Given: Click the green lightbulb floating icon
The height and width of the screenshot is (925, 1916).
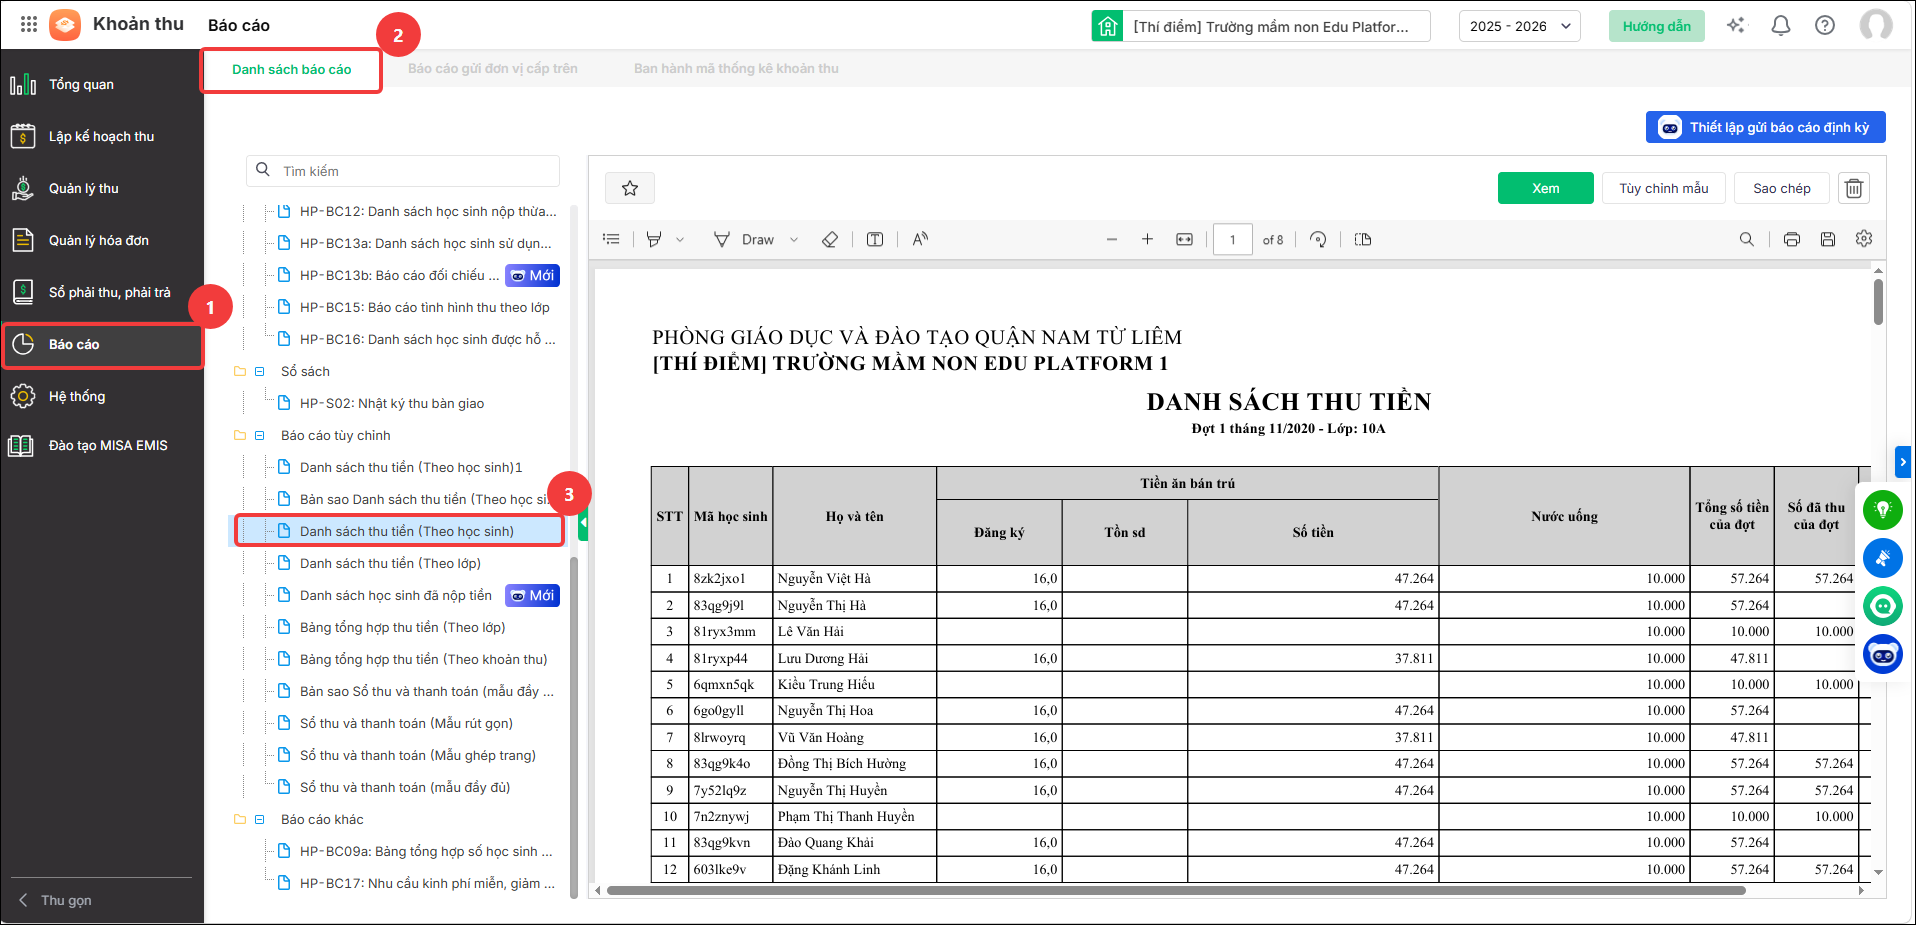Looking at the screenshot, I should (x=1883, y=510).
